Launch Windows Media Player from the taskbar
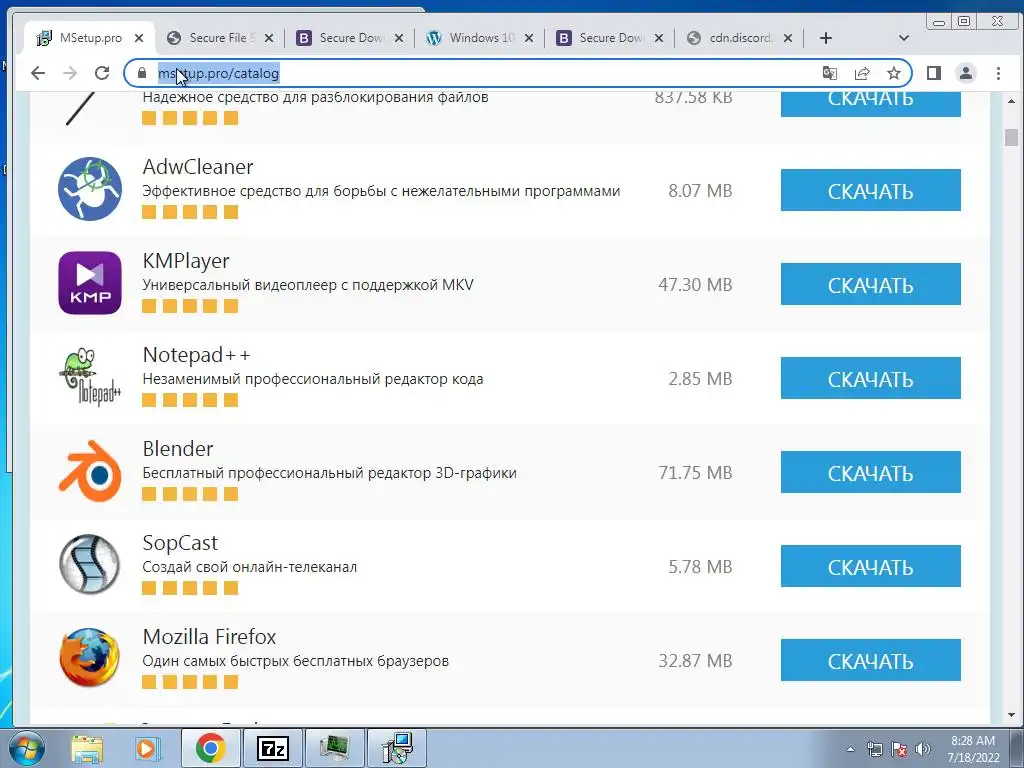The image size is (1024, 768). [148, 748]
